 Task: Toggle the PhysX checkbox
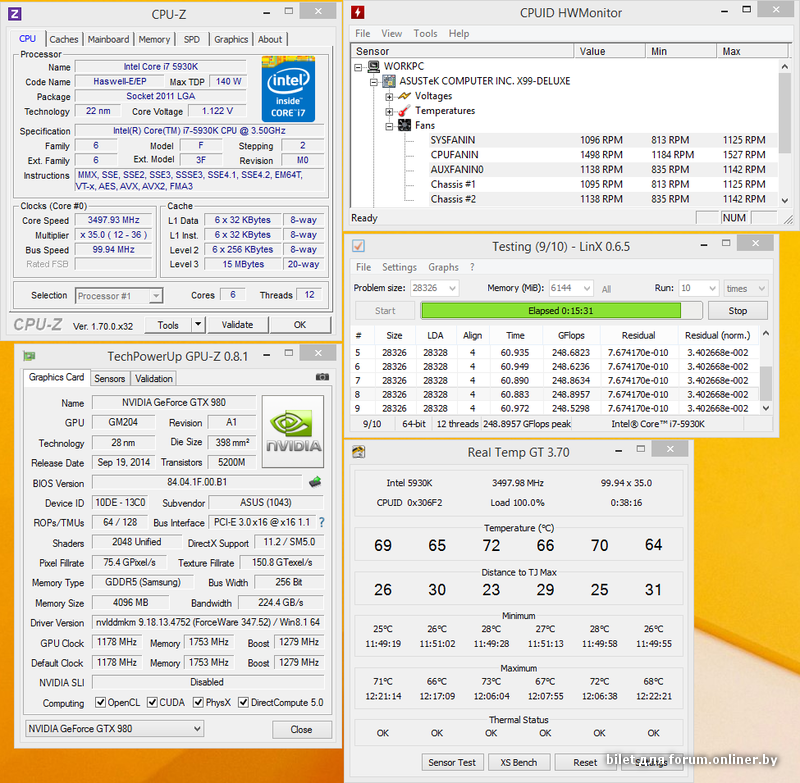(x=198, y=702)
